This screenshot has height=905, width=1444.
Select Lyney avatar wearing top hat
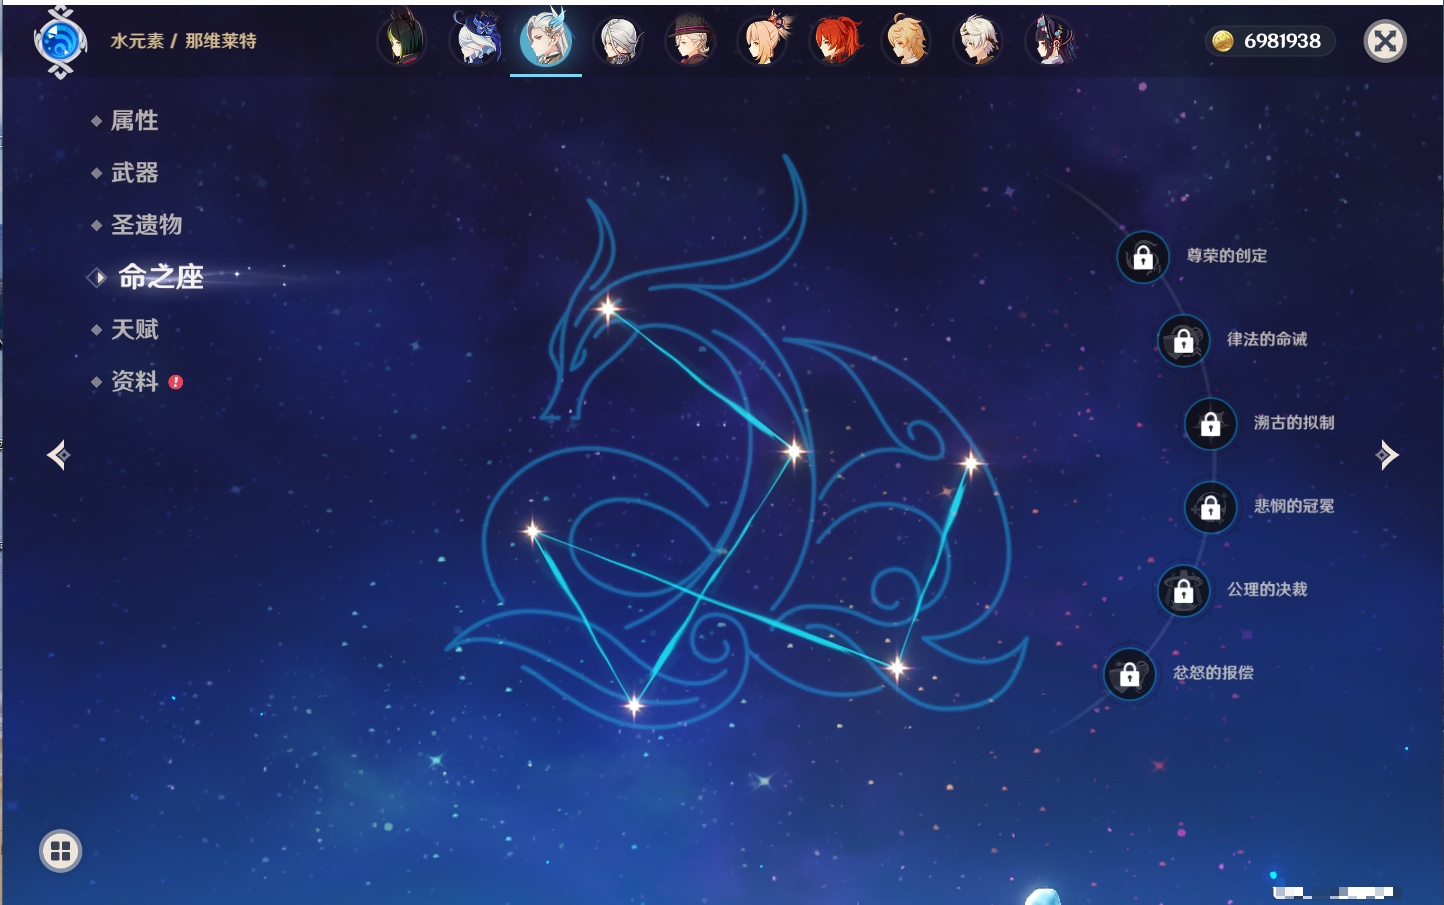coord(691,41)
